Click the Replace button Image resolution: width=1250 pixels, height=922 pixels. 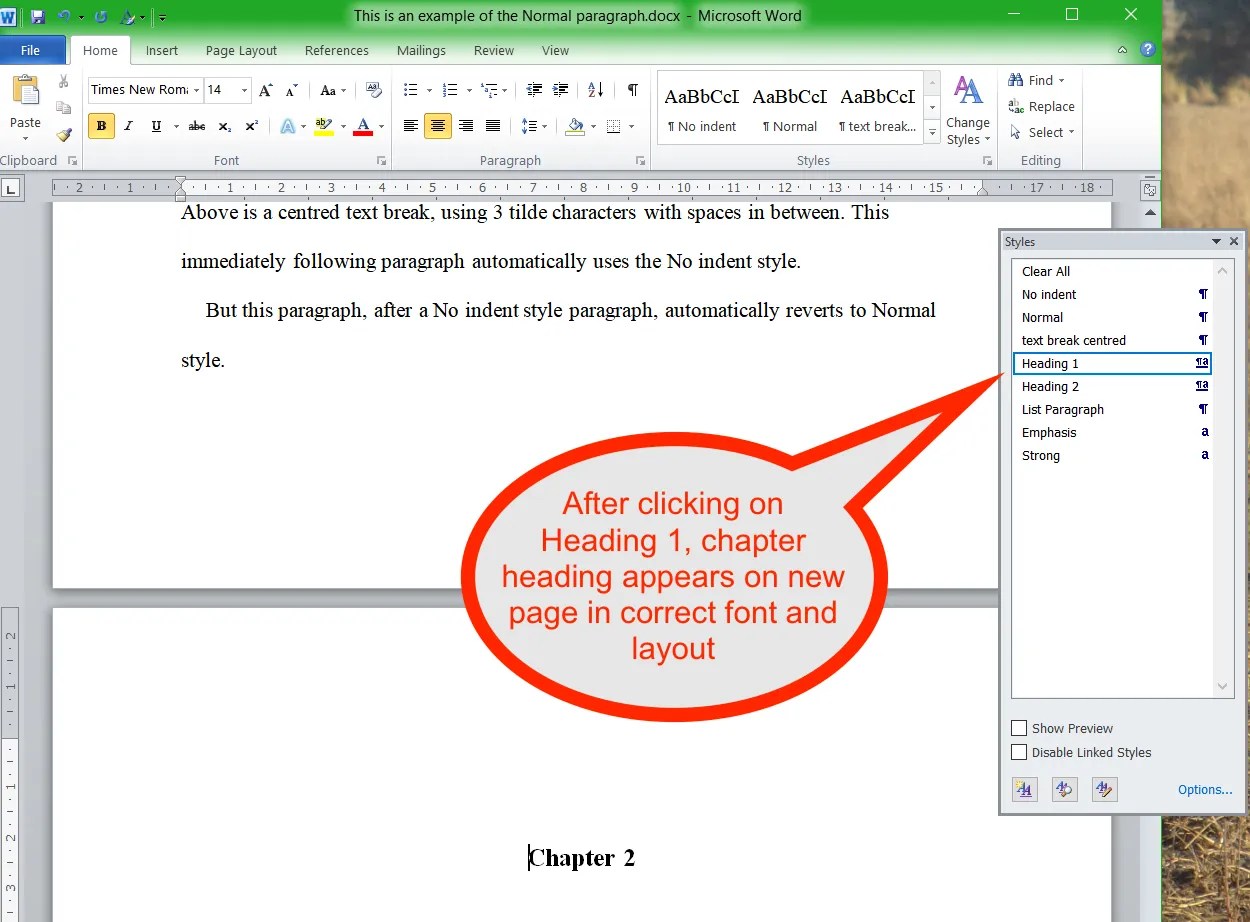coord(1042,107)
